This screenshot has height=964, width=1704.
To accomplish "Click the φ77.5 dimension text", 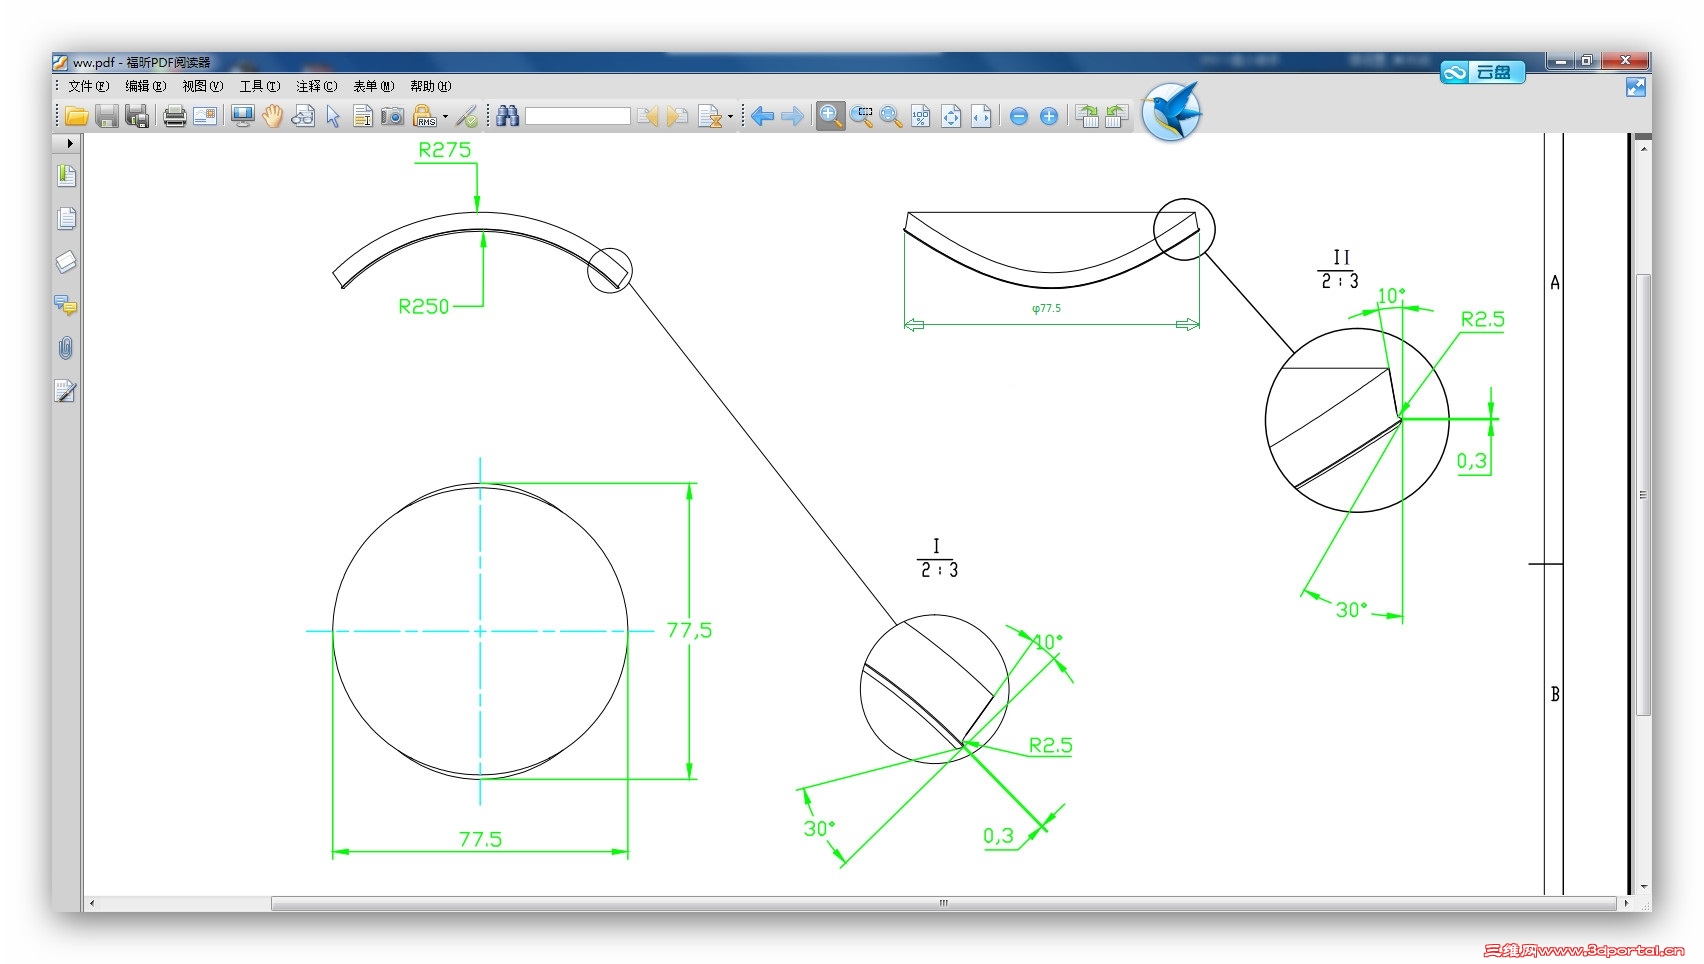I will pyautogui.click(x=1046, y=308).
